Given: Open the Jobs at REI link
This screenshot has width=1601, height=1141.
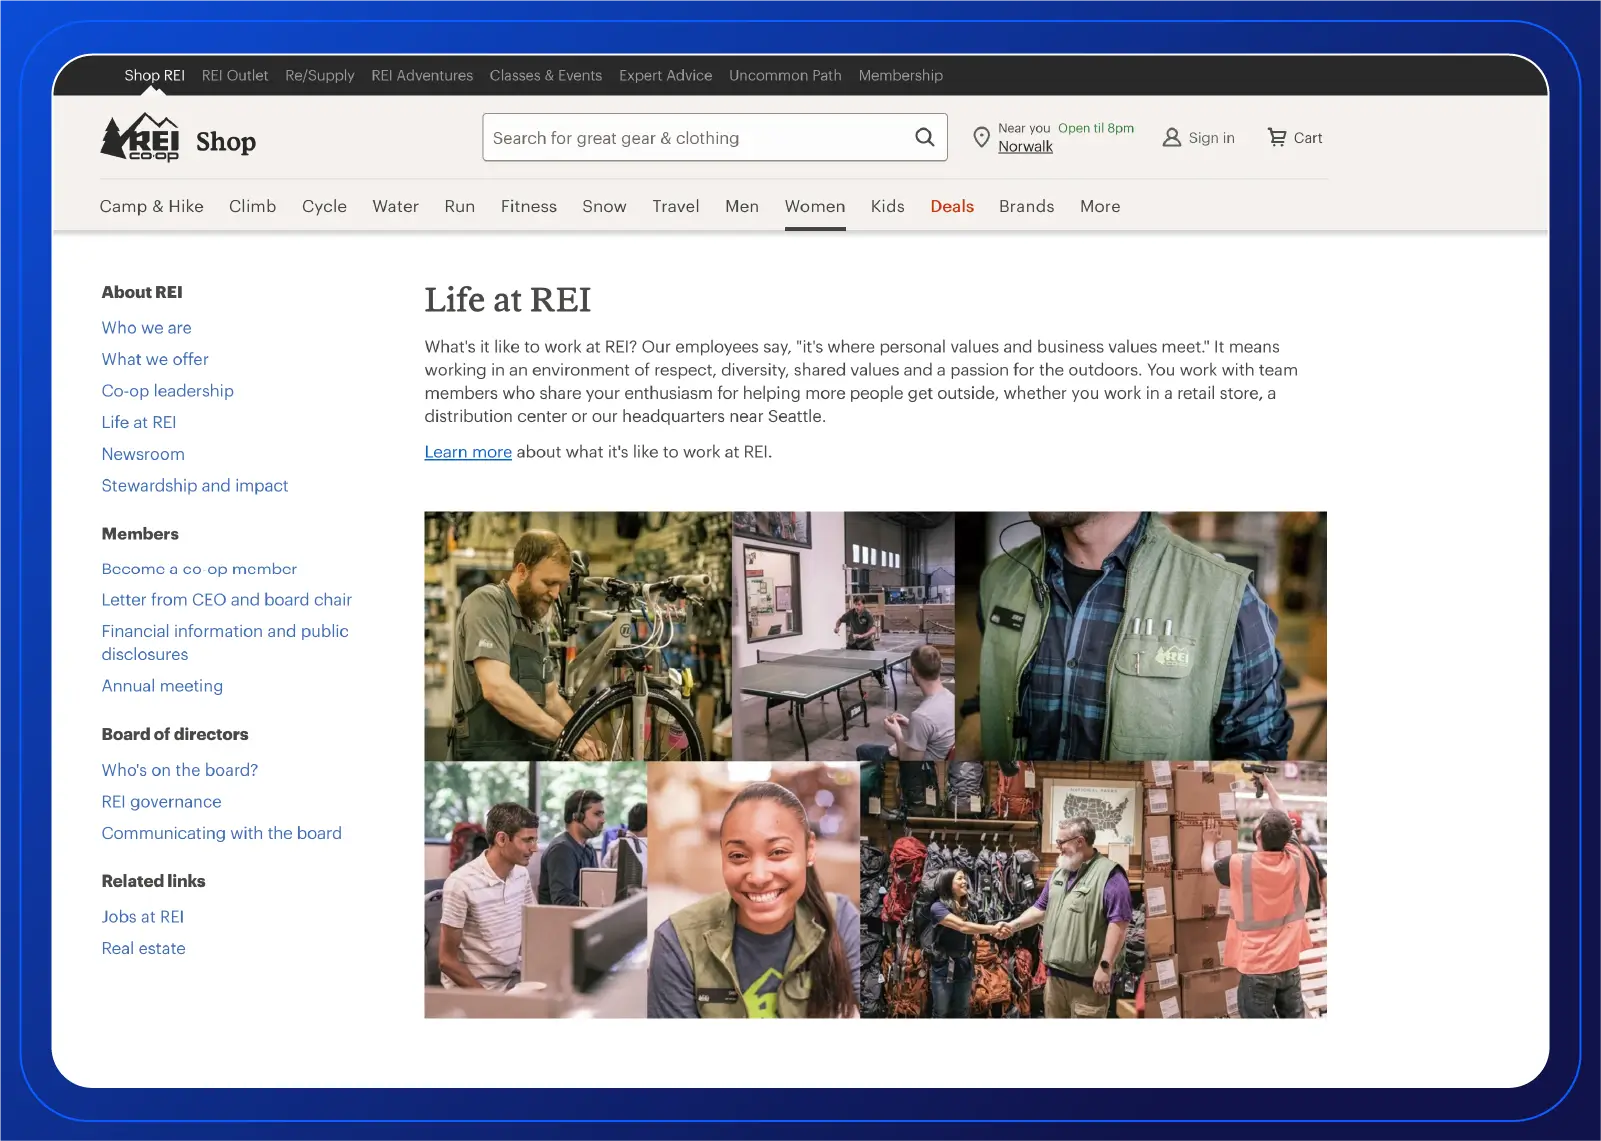Looking at the screenshot, I should click(143, 916).
